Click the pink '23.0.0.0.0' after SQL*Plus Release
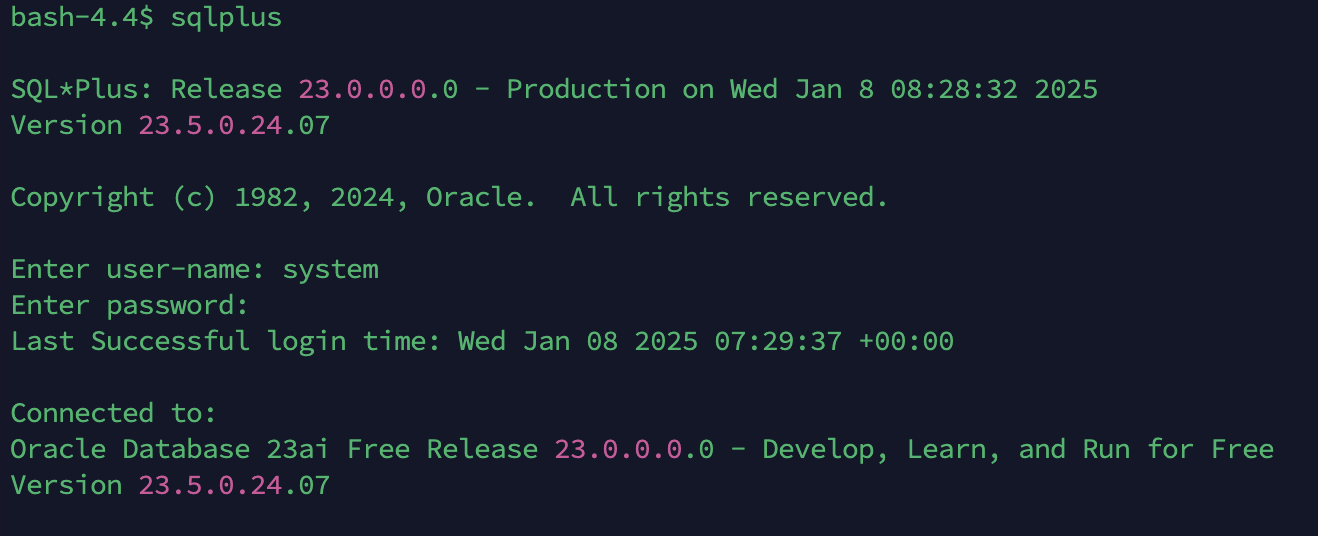Screen dimensions: 1318x536 378,90
